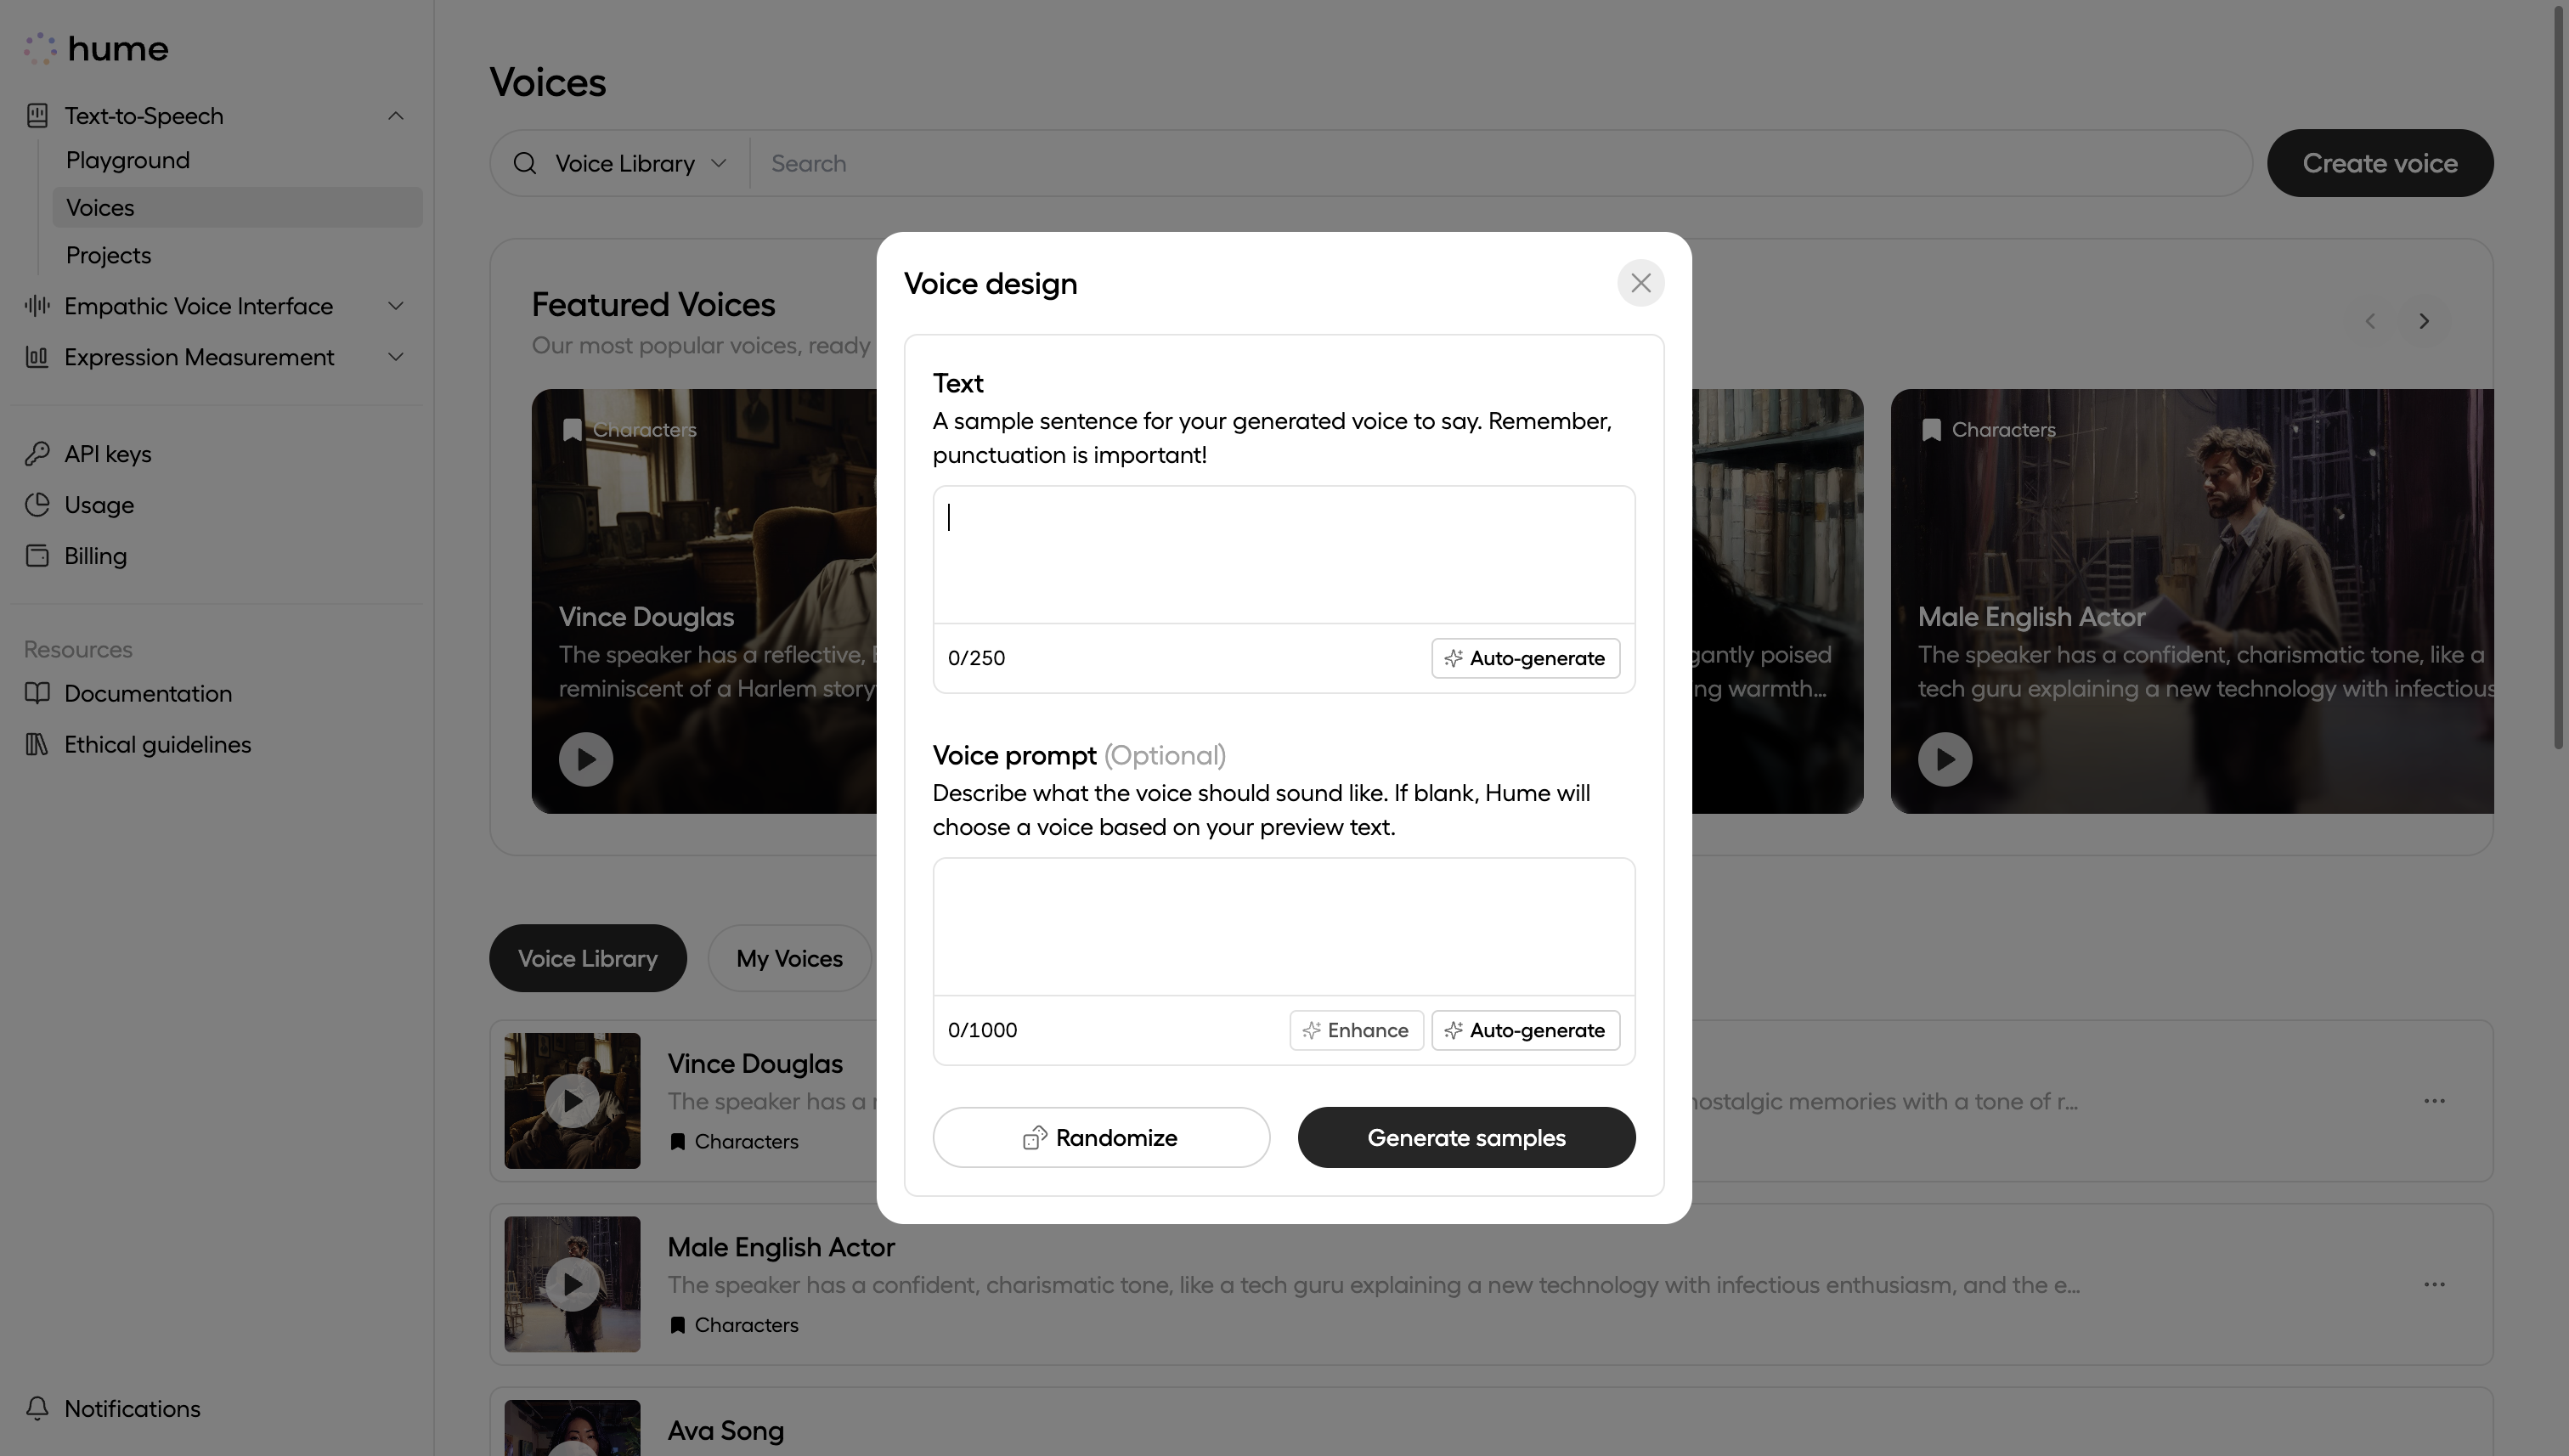This screenshot has height=1456, width=2569.
Task: Click the Expression Measurement chart icon
Action: point(37,357)
